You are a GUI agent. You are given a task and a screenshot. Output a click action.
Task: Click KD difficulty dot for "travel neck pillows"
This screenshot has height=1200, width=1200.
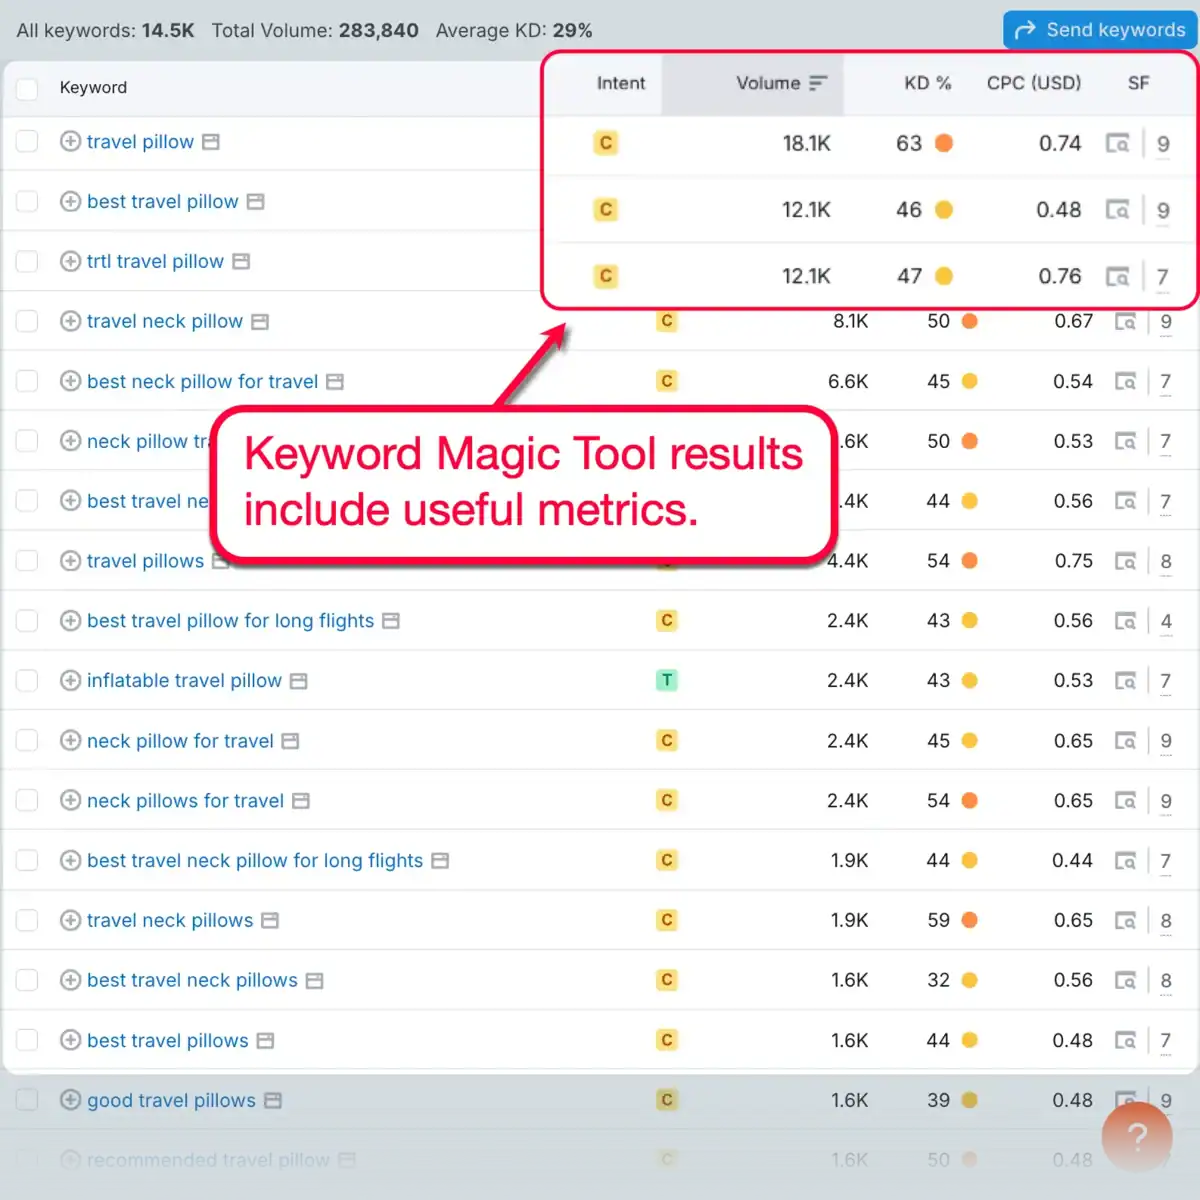click(969, 920)
